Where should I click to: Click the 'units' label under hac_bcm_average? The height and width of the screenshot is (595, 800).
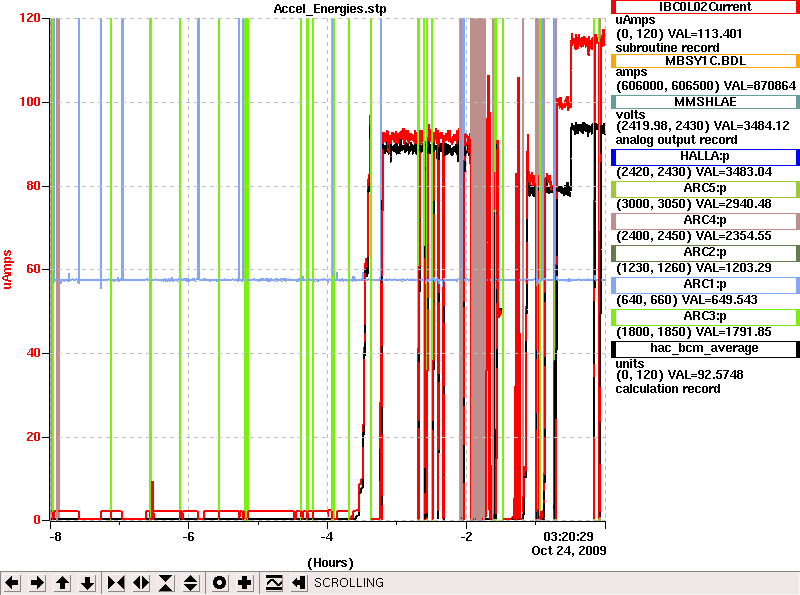coord(630,363)
